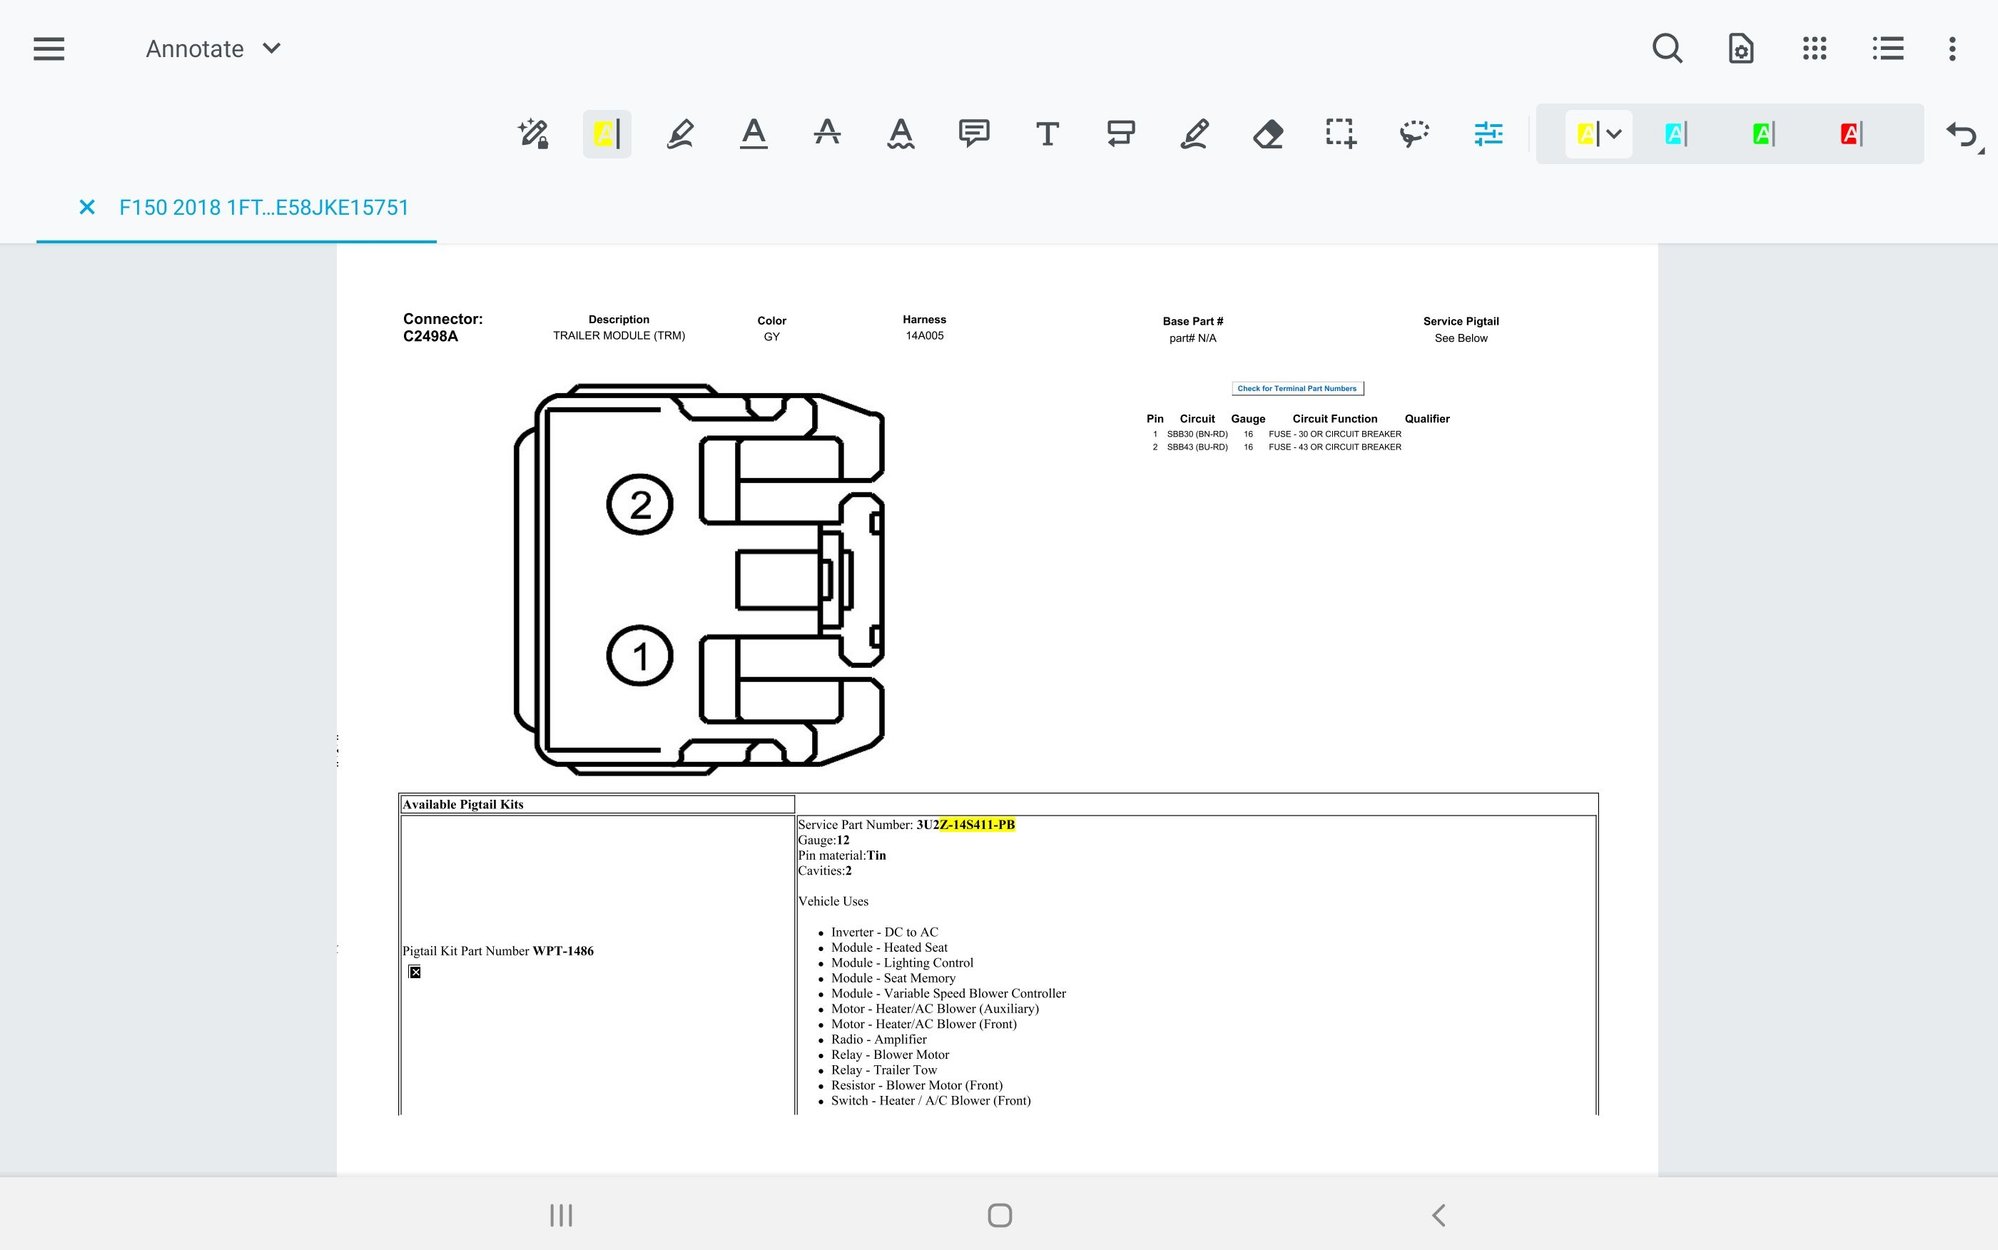
Task: Select the rectangular selection tool
Action: click(1340, 133)
